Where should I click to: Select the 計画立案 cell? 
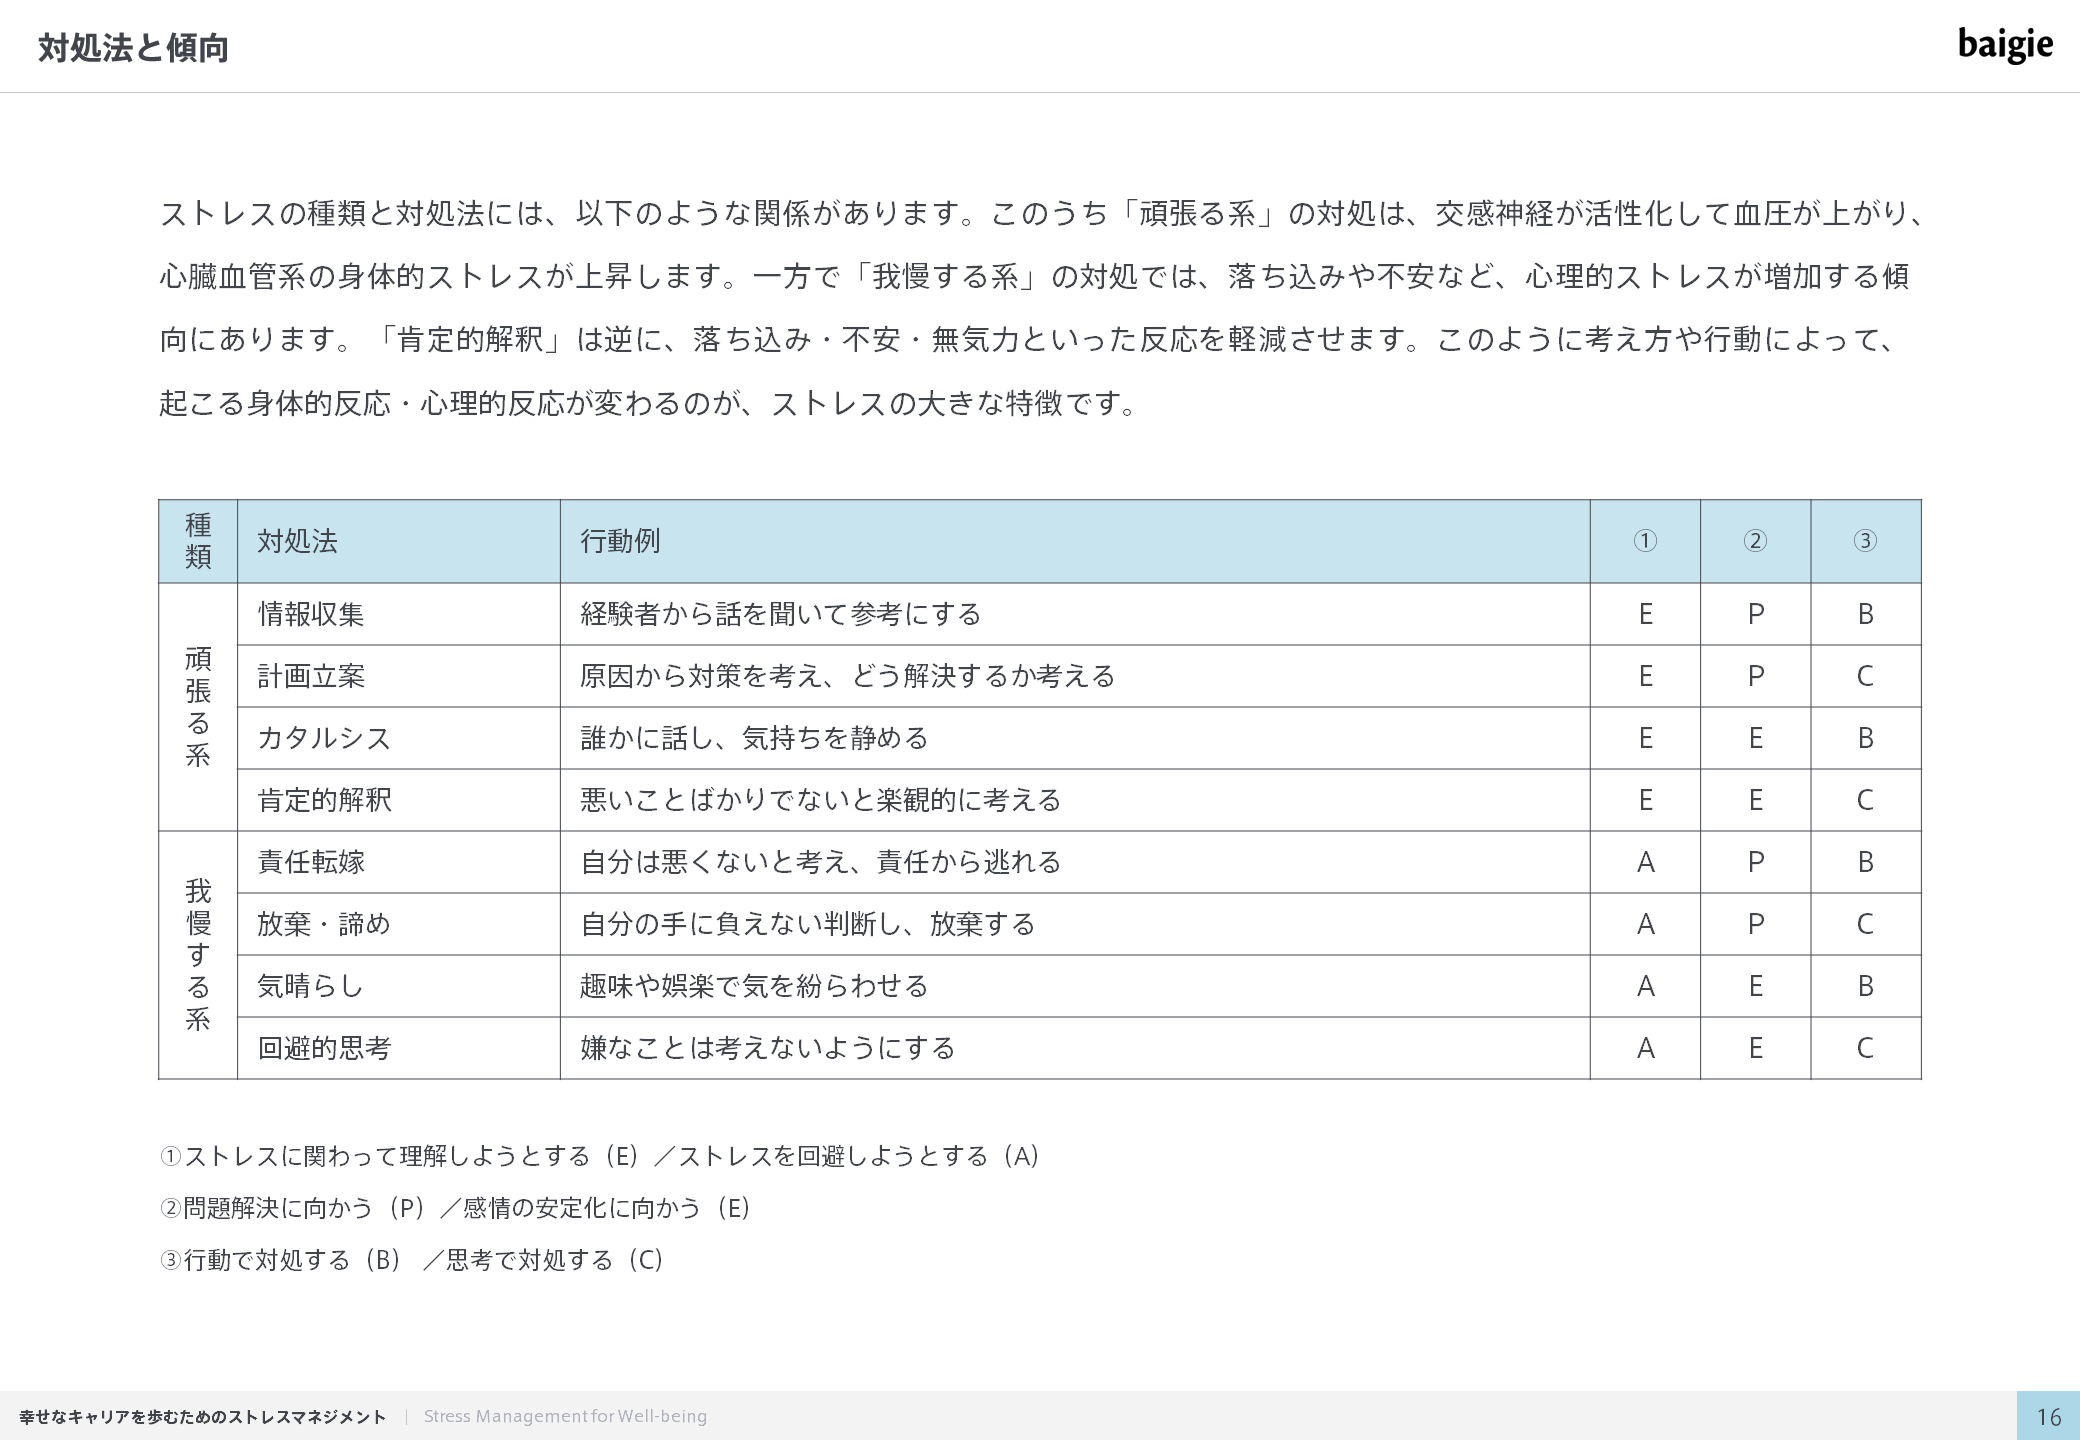pos(311,676)
